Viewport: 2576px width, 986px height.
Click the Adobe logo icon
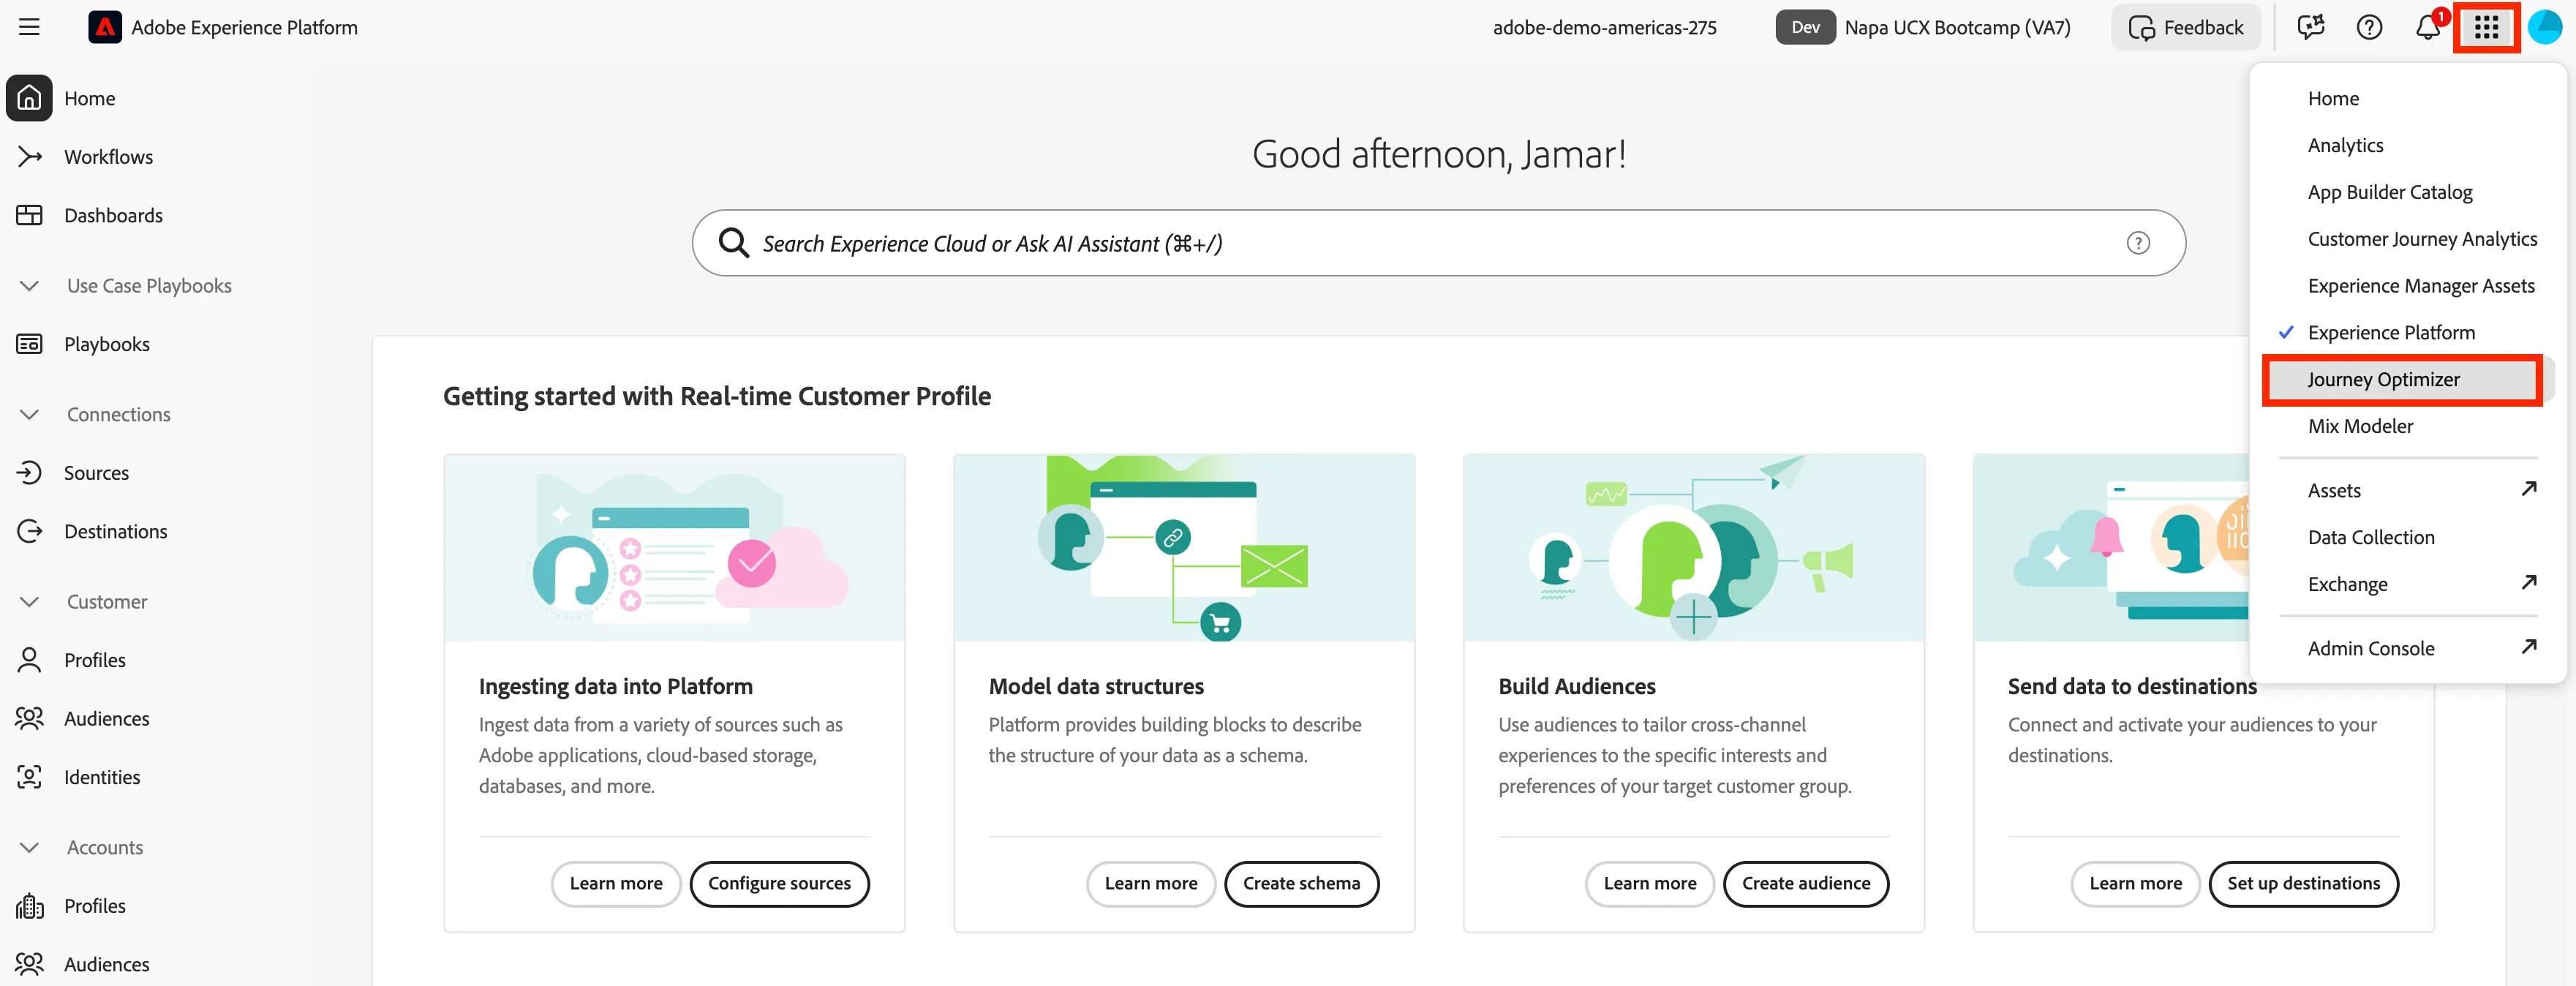105,27
